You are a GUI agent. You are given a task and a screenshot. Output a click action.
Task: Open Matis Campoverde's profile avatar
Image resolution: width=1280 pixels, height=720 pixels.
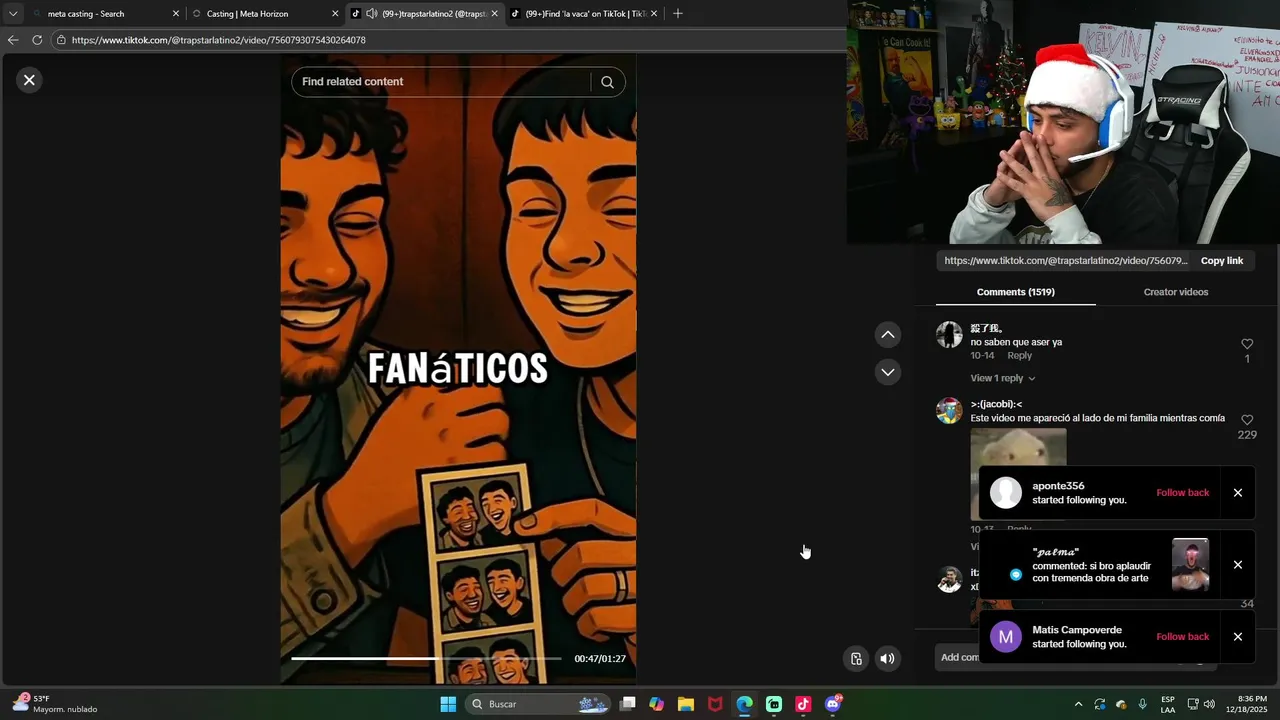[x=1006, y=637]
